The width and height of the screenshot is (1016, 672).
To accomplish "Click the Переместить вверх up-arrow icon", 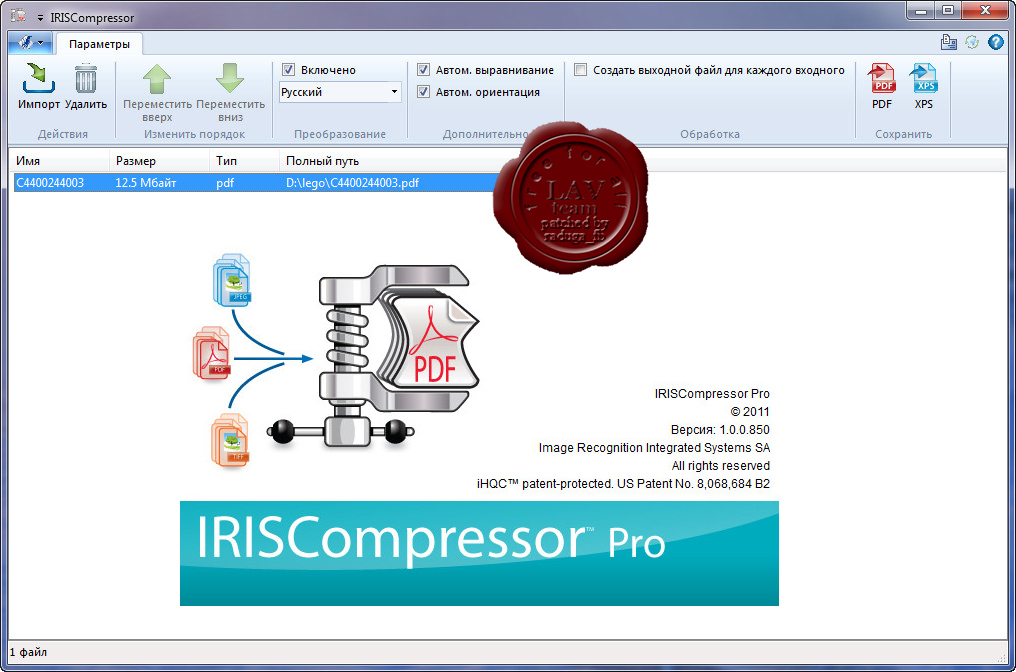I will [x=157, y=78].
